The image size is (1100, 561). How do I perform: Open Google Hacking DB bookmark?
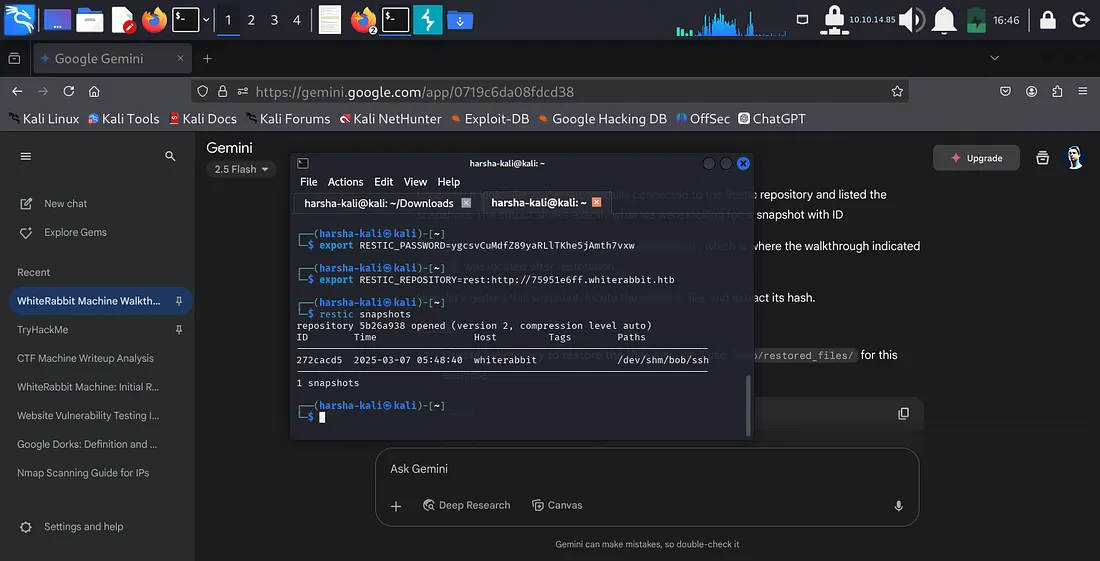tap(603, 119)
